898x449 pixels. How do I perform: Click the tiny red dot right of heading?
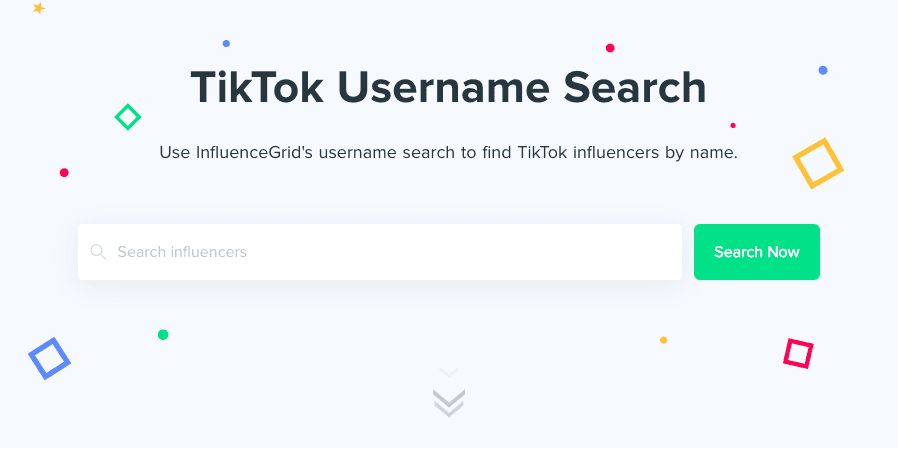point(733,126)
